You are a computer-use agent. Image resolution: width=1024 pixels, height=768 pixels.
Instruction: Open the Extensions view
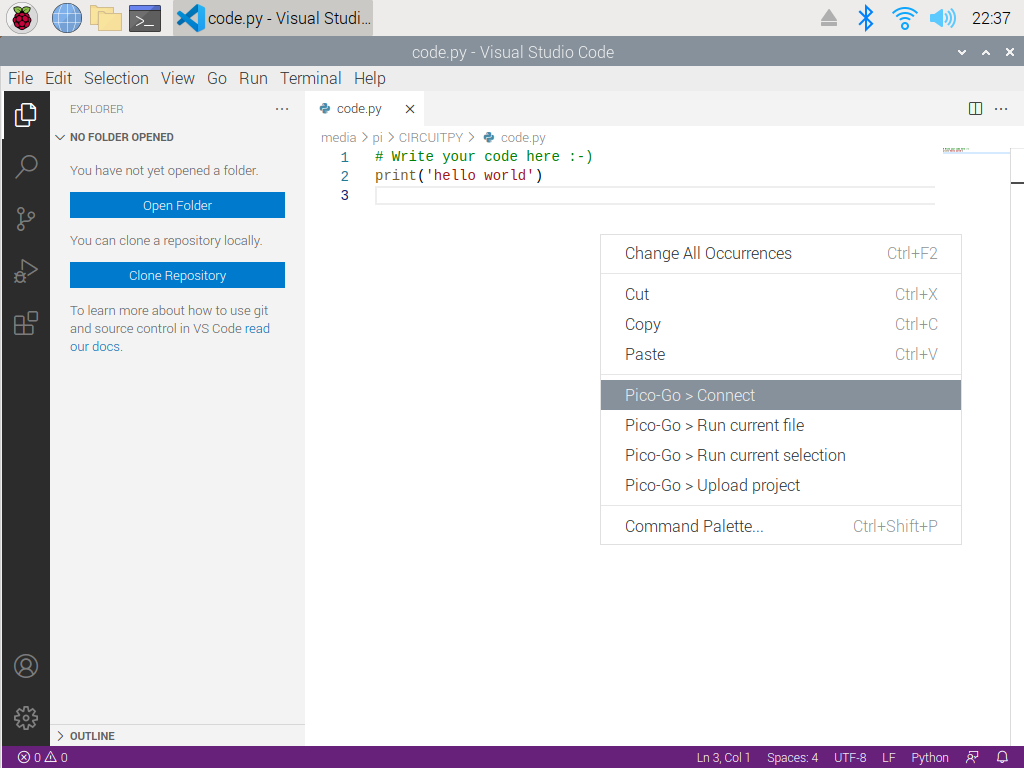[x=25, y=323]
